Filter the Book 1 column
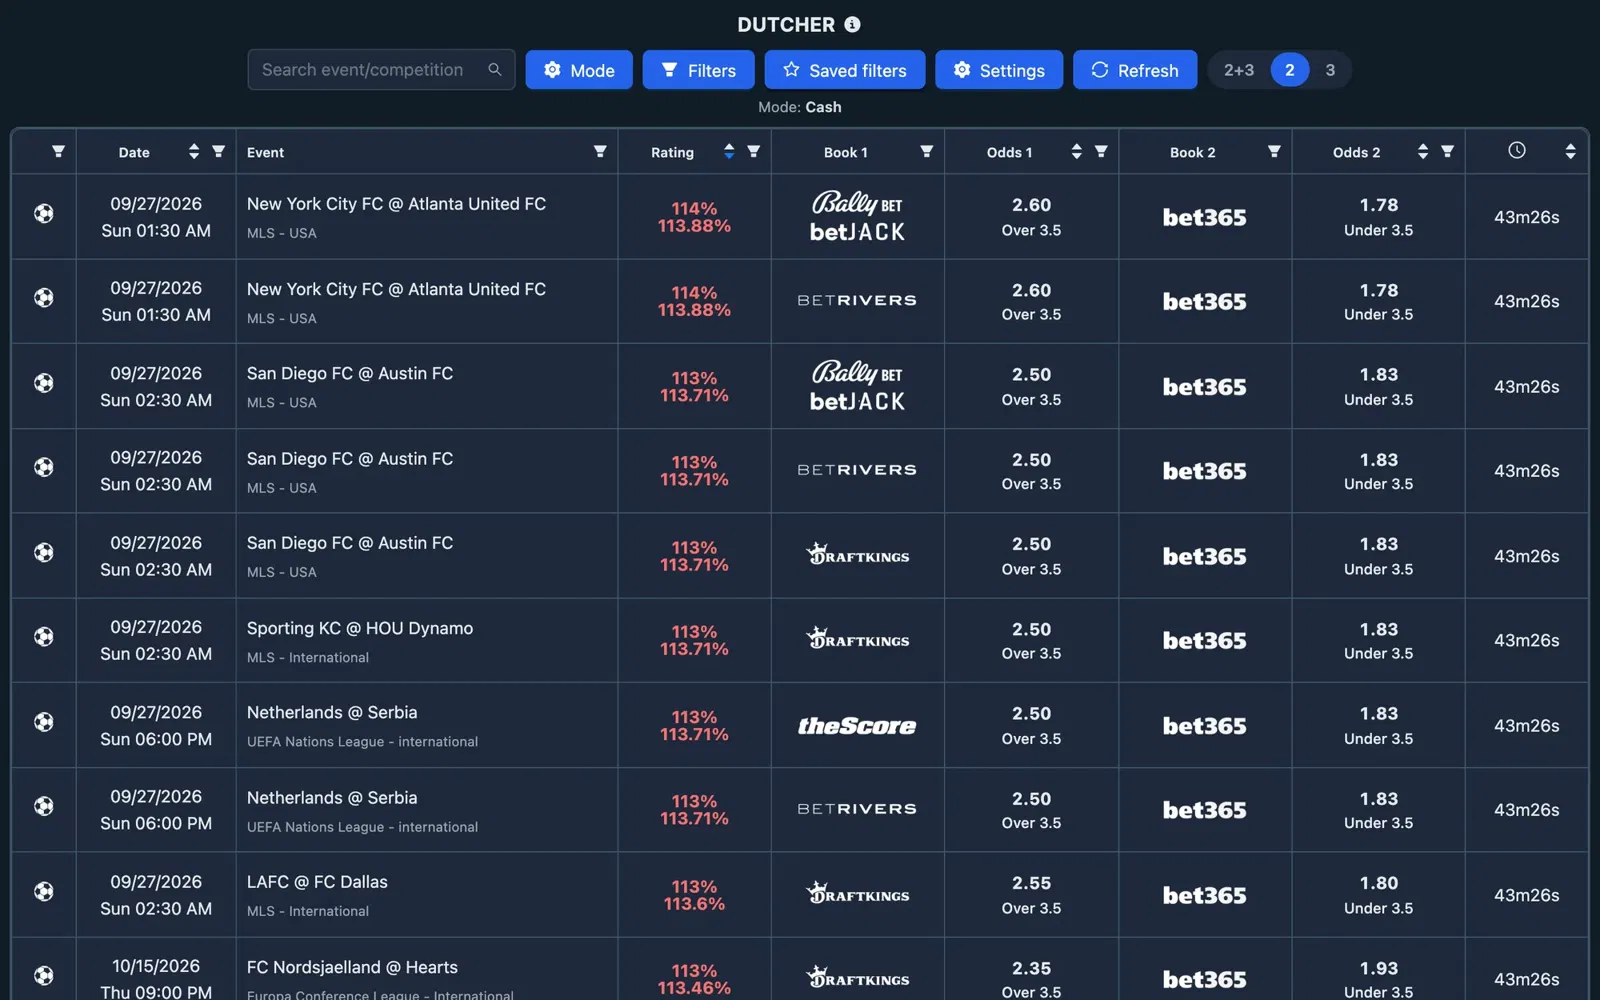Image resolution: width=1600 pixels, height=1000 pixels. [x=927, y=152]
